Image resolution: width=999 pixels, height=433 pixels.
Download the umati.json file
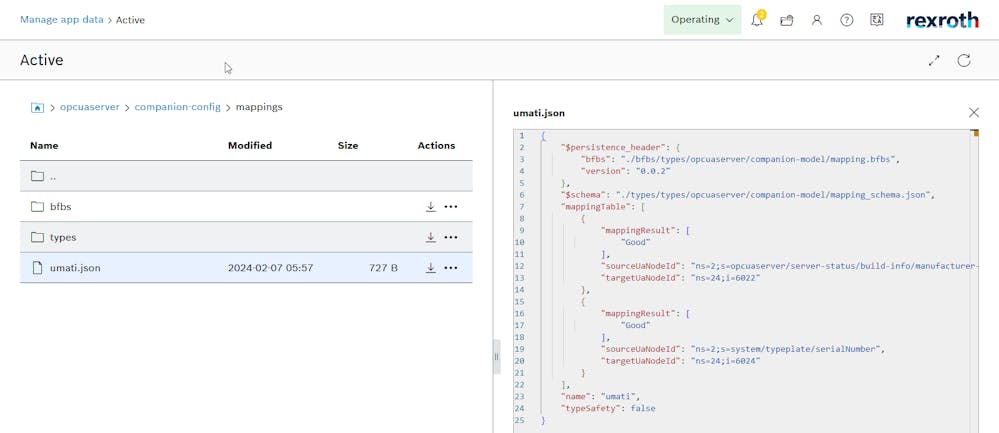click(x=431, y=268)
